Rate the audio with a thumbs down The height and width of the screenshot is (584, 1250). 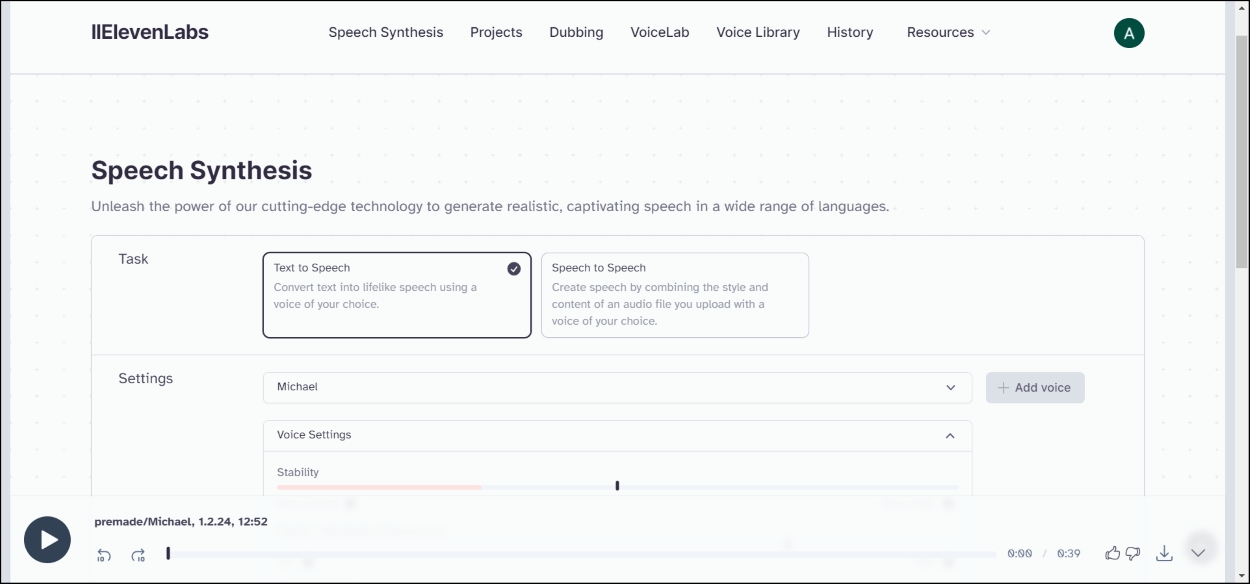pyautogui.click(x=1133, y=553)
